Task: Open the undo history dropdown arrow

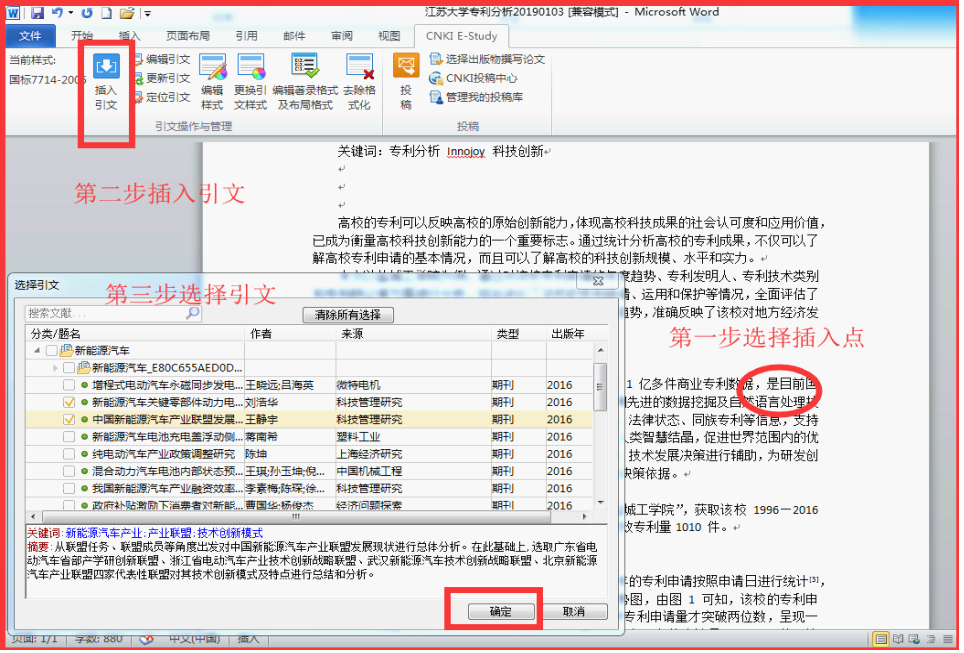Action: [71, 12]
